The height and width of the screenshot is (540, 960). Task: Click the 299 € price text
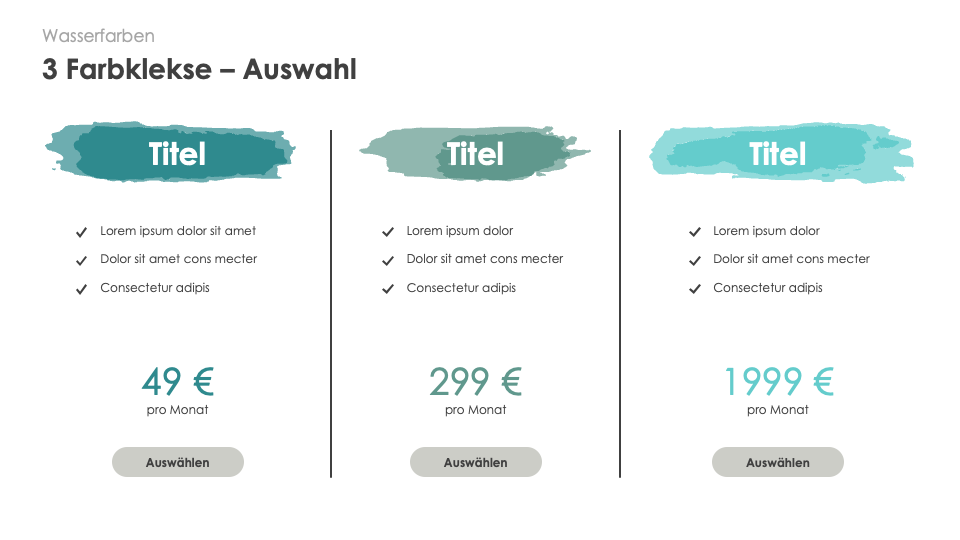click(x=475, y=381)
